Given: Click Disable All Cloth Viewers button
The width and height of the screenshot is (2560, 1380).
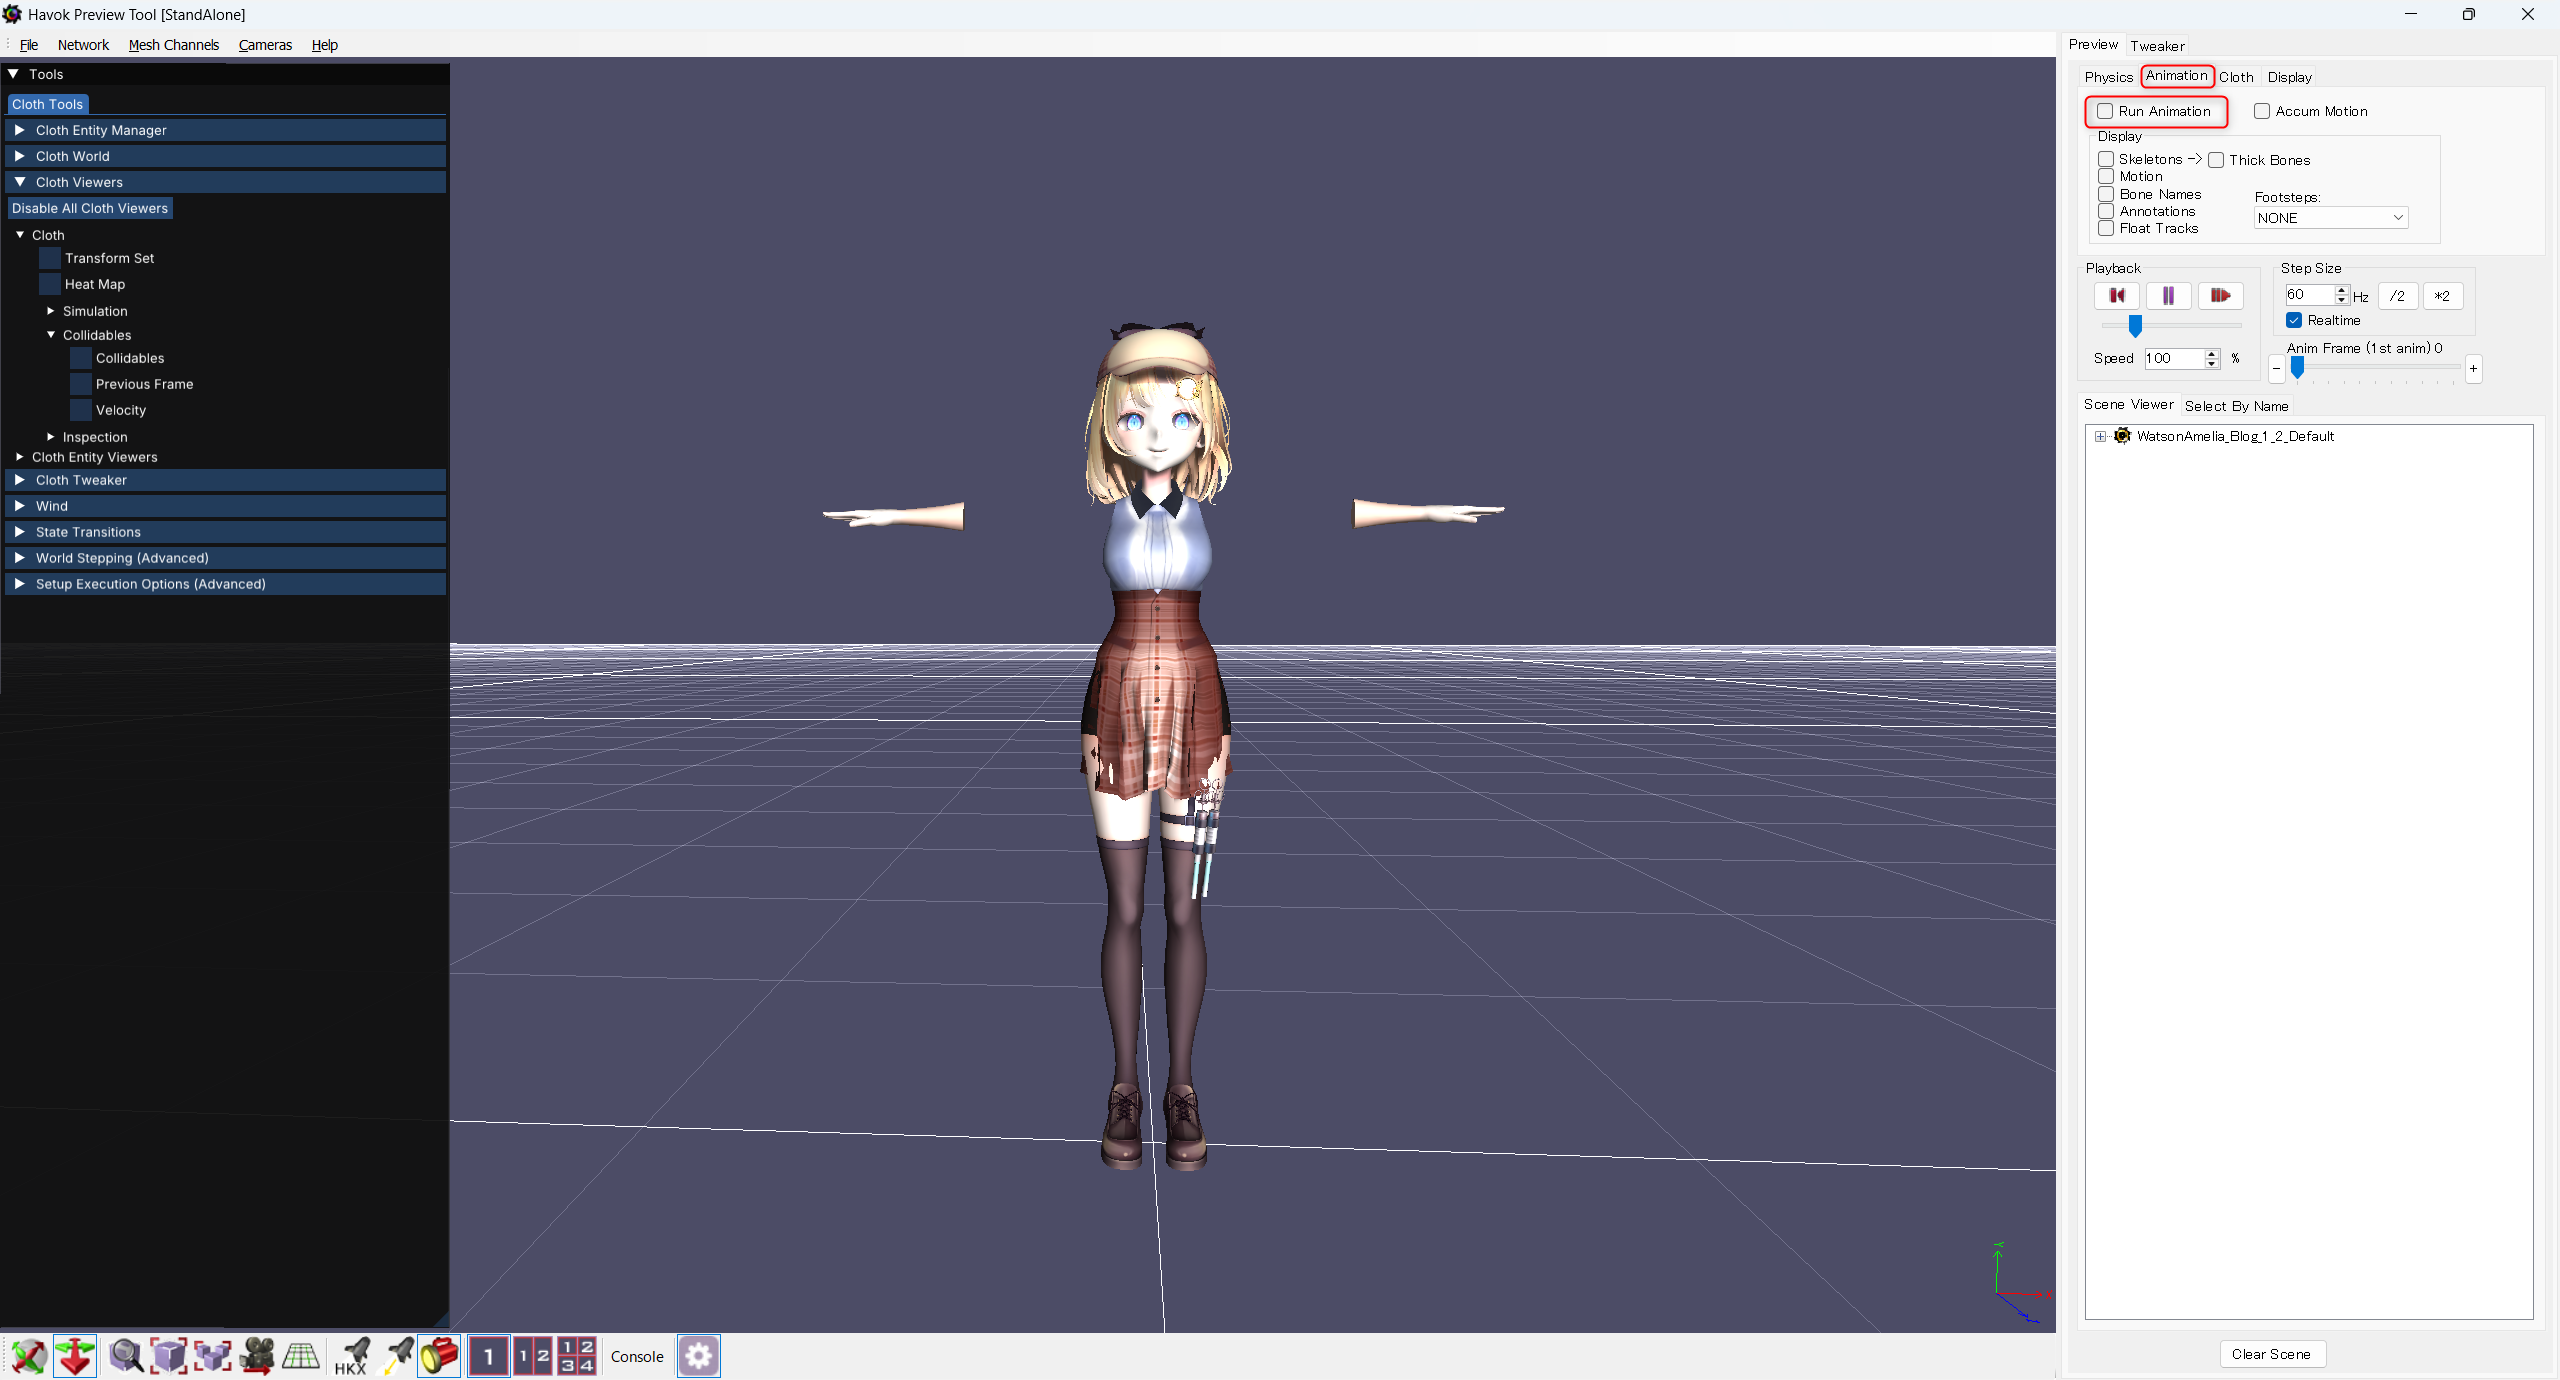Looking at the screenshot, I should (x=90, y=208).
